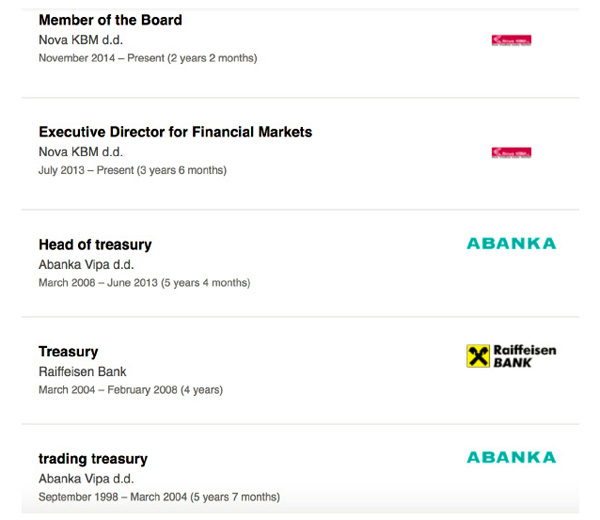Visit Nova KBM d.d. under Member of the Board
Image resolution: width=600 pixels, height=520 pixels.
point(81,40)
